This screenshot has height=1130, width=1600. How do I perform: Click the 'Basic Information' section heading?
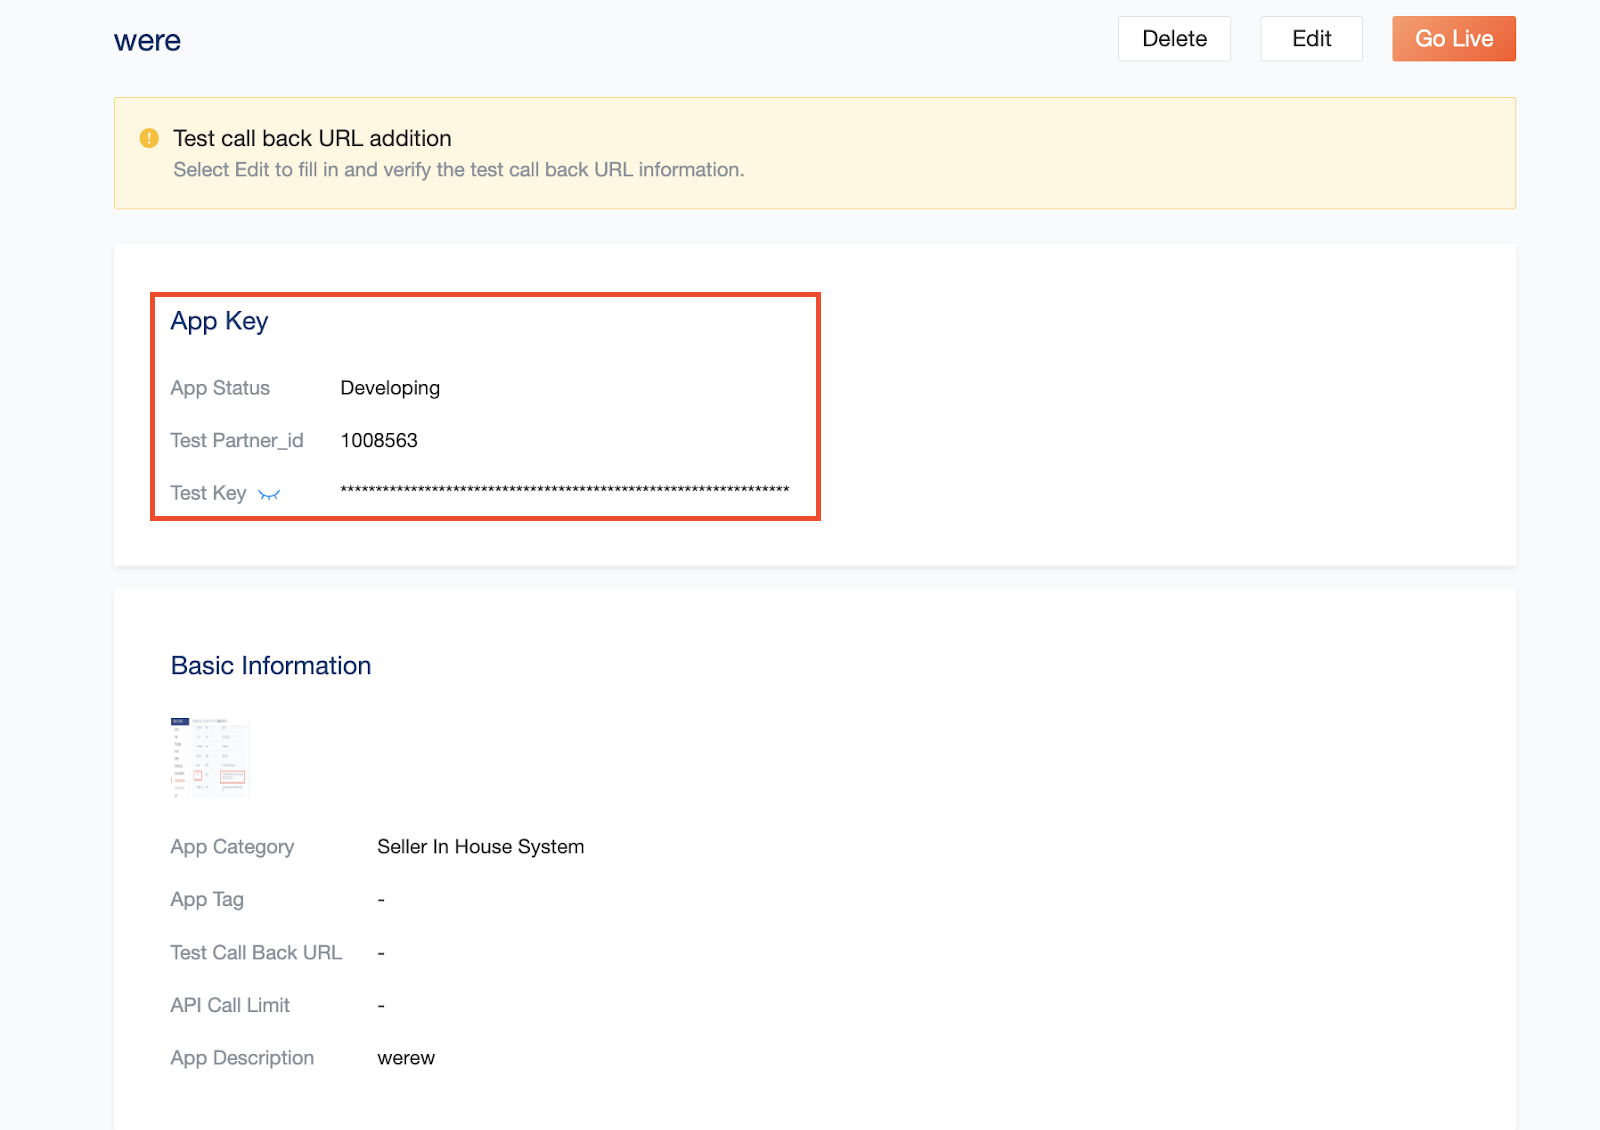click(x=271, y=666)
